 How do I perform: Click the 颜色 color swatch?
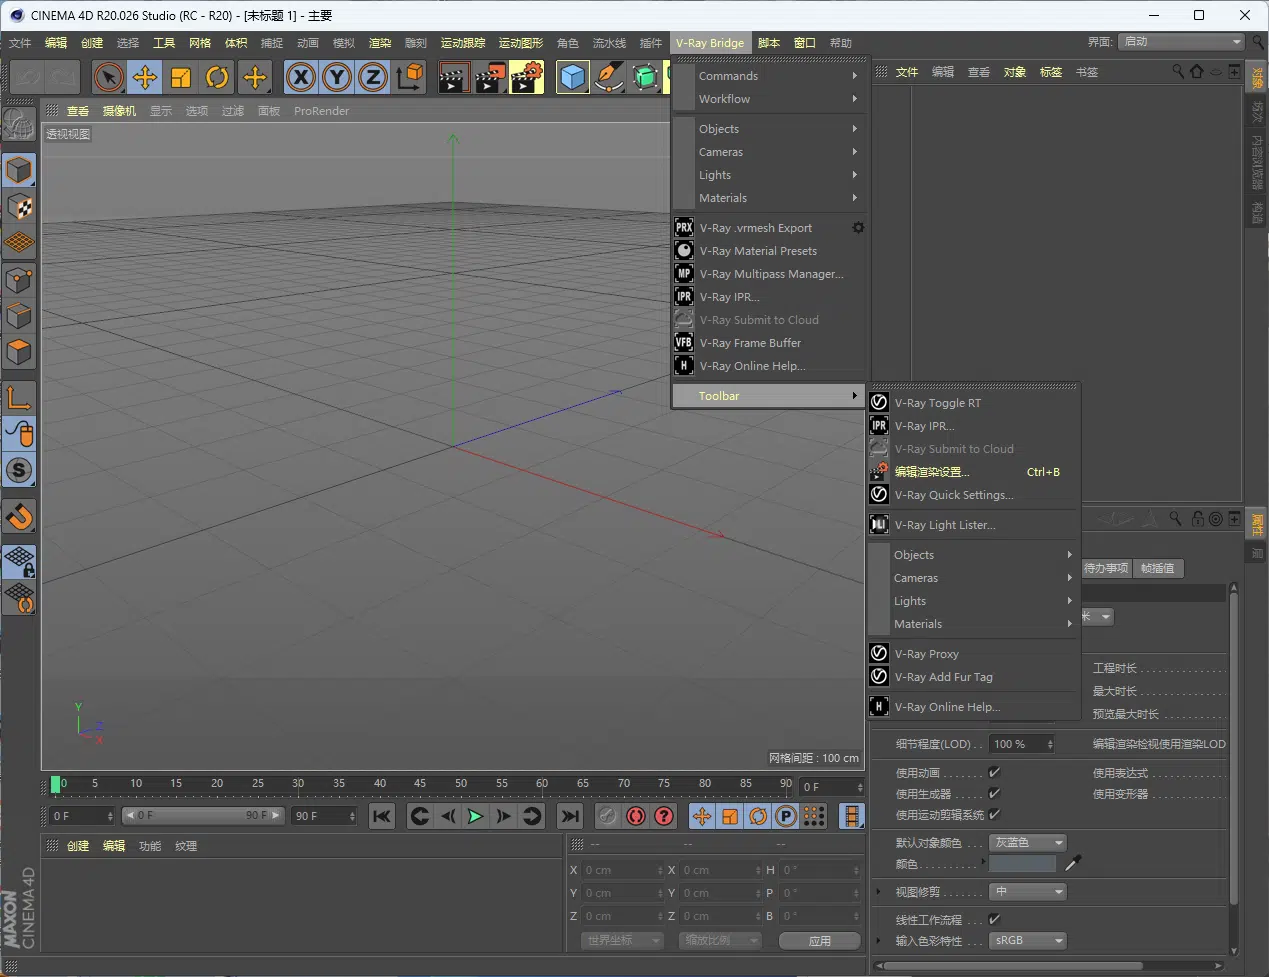click(x=1022, y=863)
